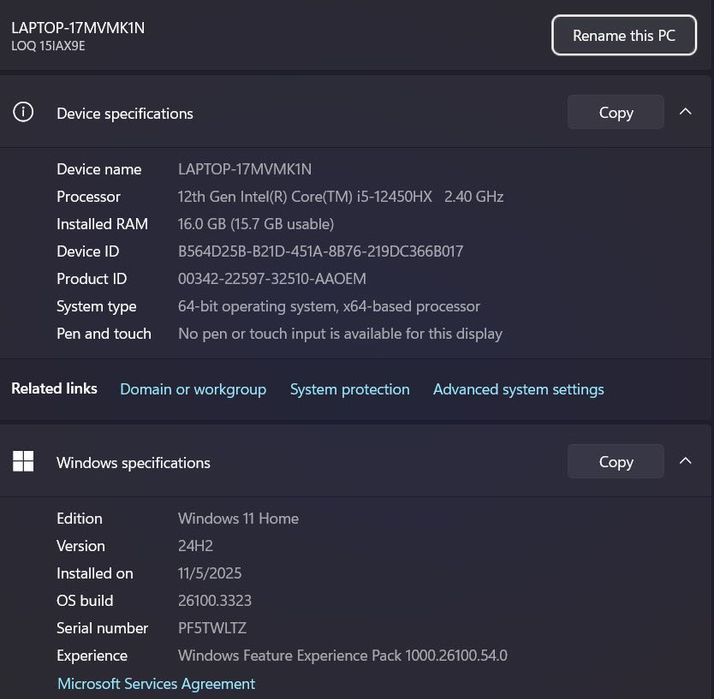Select the Windows Feature Experience Pack text
The image size is (714, 699).
tap(342, 655)
